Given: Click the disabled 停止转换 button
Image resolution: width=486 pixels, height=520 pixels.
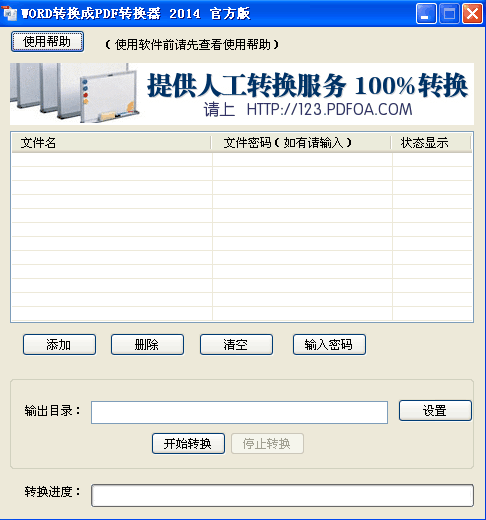Looking at the screenshot, I should point(267,444).
